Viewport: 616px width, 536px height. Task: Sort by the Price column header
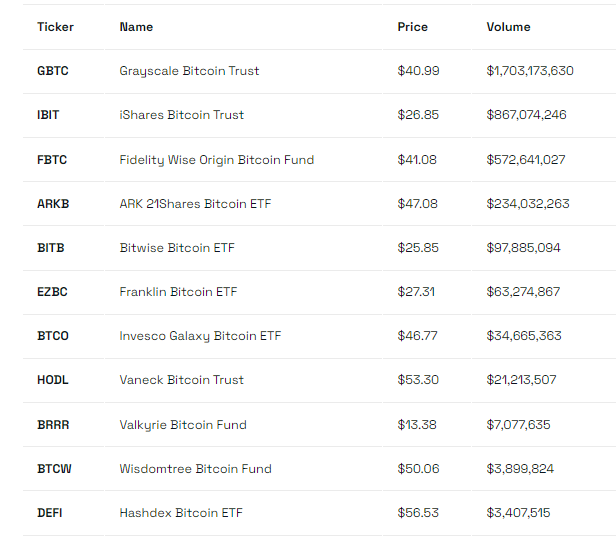pos(412,27)
